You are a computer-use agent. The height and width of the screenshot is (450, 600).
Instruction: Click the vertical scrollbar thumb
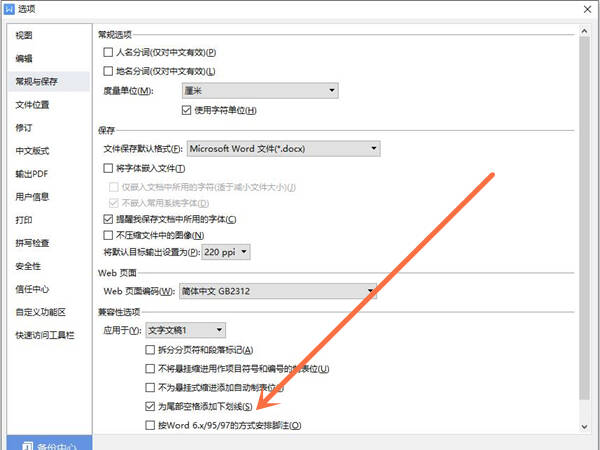tap(584, 218)
